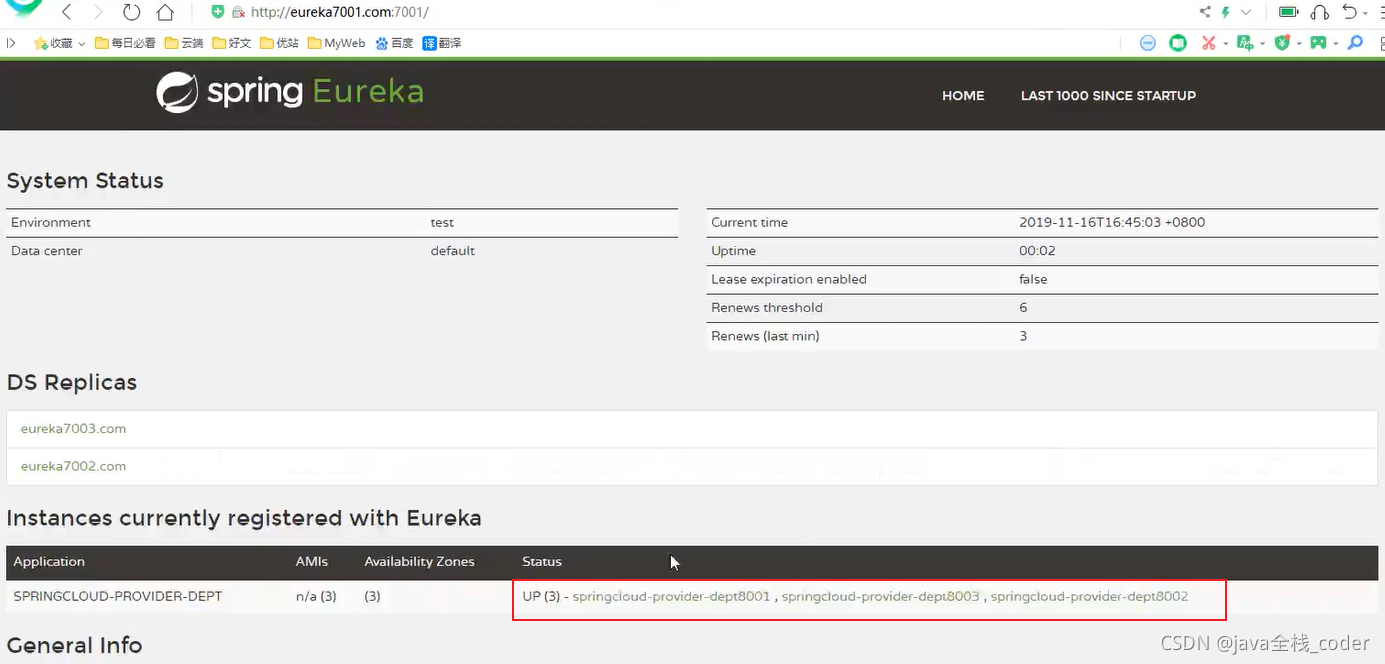This screenshot has height=664, width=1385.
Task: Click the green lightning speed-mode icon
Action: pos(1225,12)
